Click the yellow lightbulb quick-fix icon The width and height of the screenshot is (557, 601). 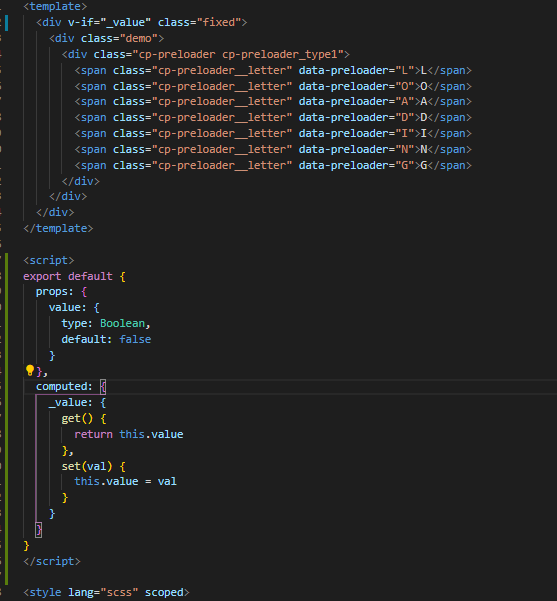pos(30,370)
